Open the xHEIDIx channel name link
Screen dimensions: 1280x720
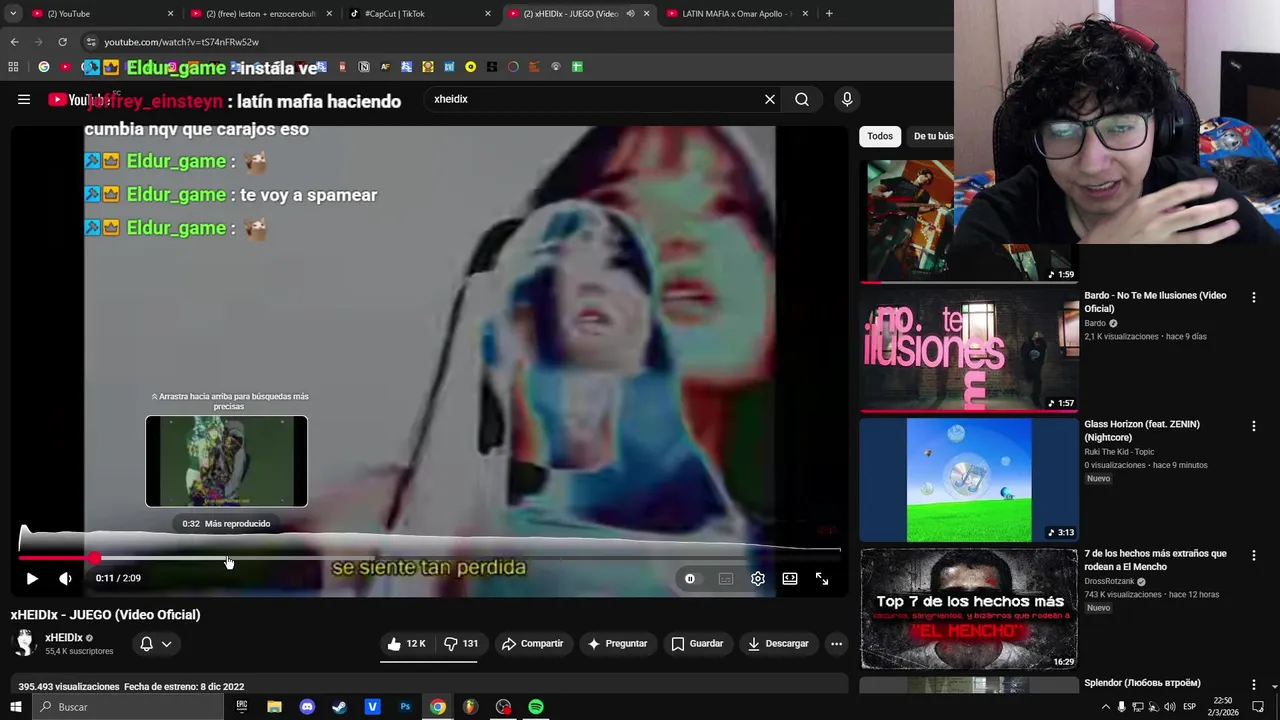tap(64, 638)
